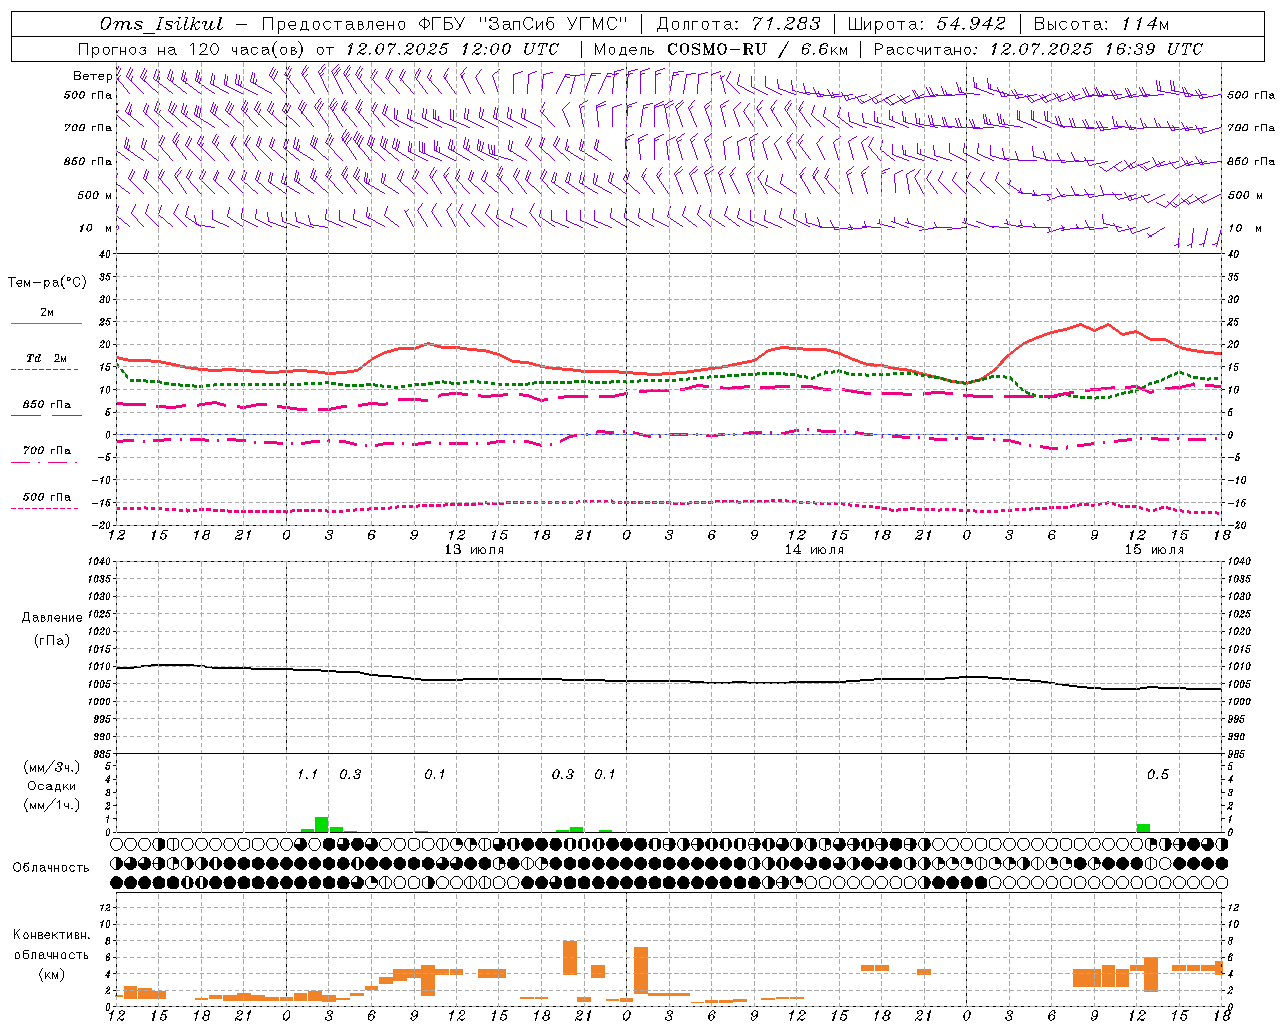Click the date label 13 июля
Viewport: 1280px width, 1024px height.
tap(474, 550)
